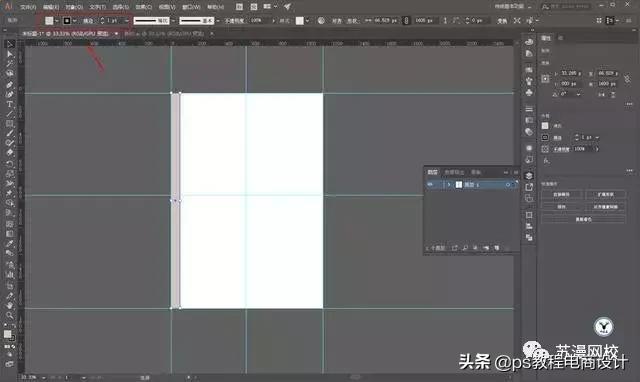Viewport: 640px width, 382px height.
Task: Click flip vertical in Properties panel
Action: pyautogui.click(x=613, y=94)
